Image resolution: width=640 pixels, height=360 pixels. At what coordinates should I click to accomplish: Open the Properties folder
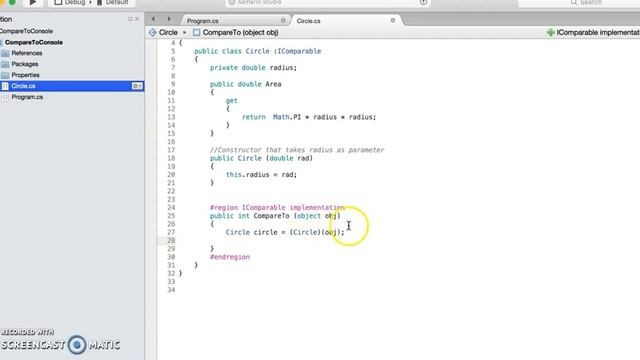25,75
